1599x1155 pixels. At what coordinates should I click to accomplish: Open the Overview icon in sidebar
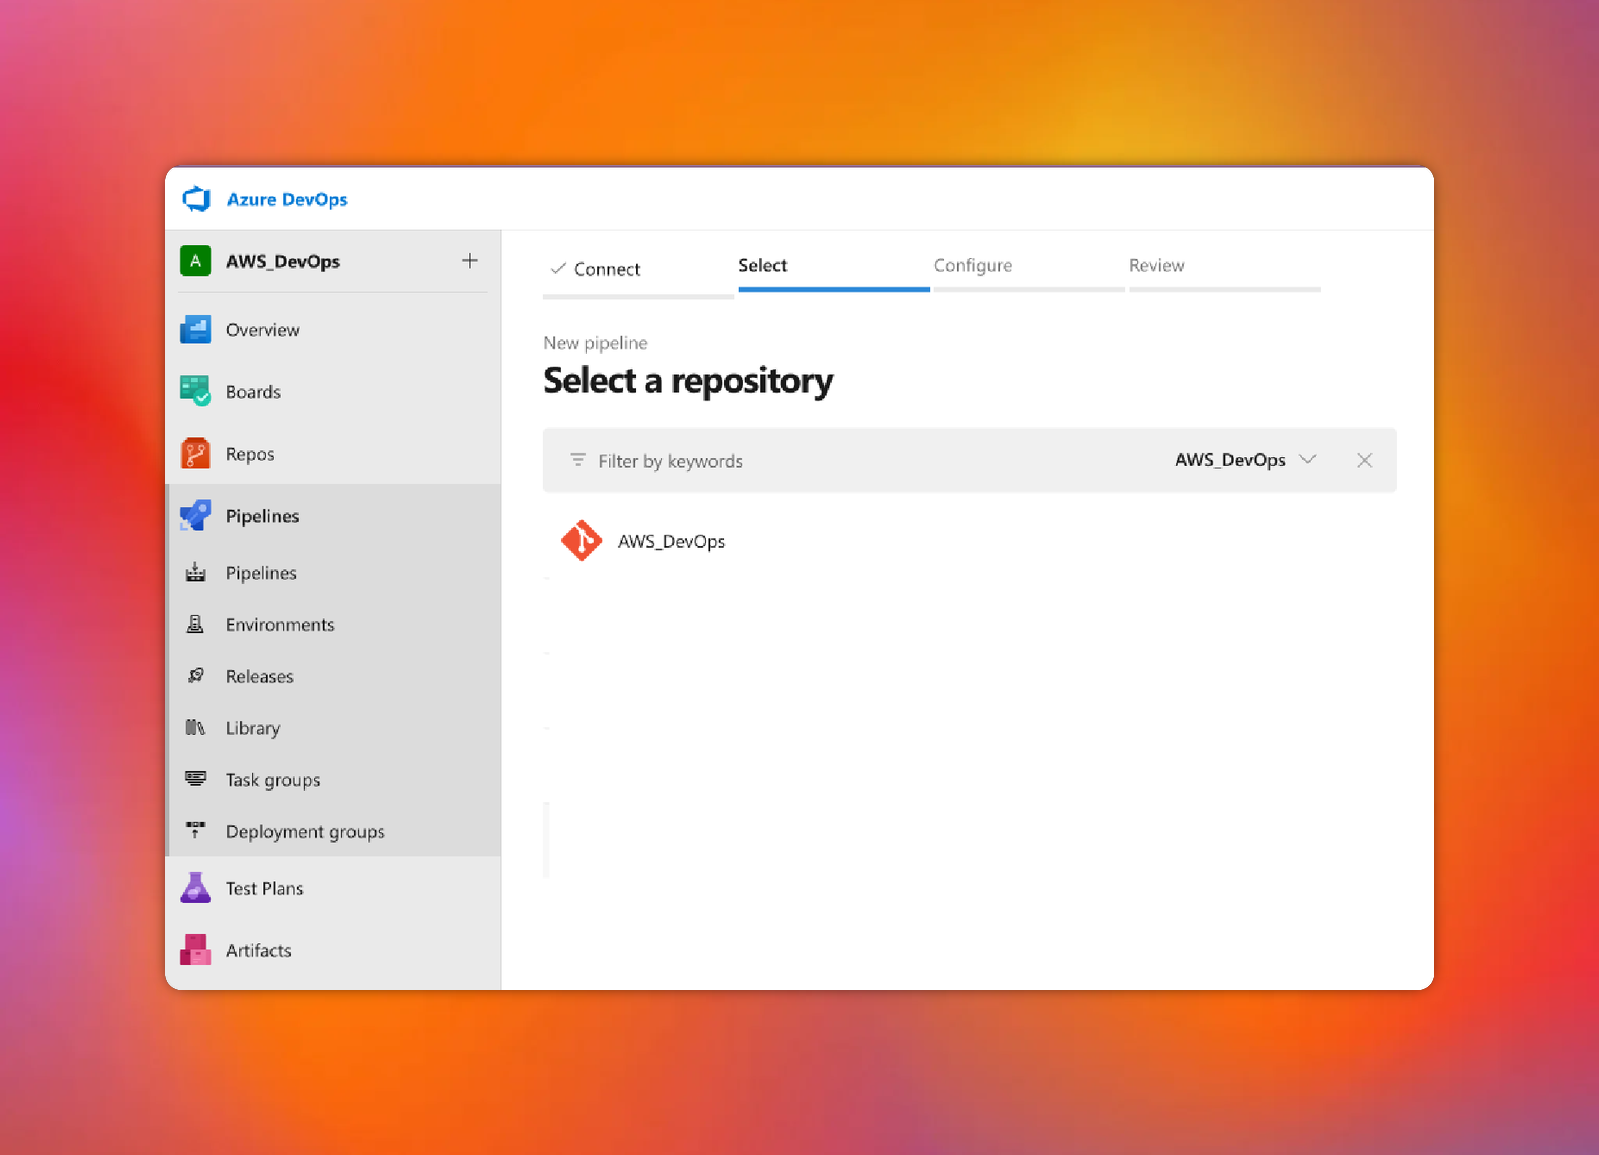[195, 329]
